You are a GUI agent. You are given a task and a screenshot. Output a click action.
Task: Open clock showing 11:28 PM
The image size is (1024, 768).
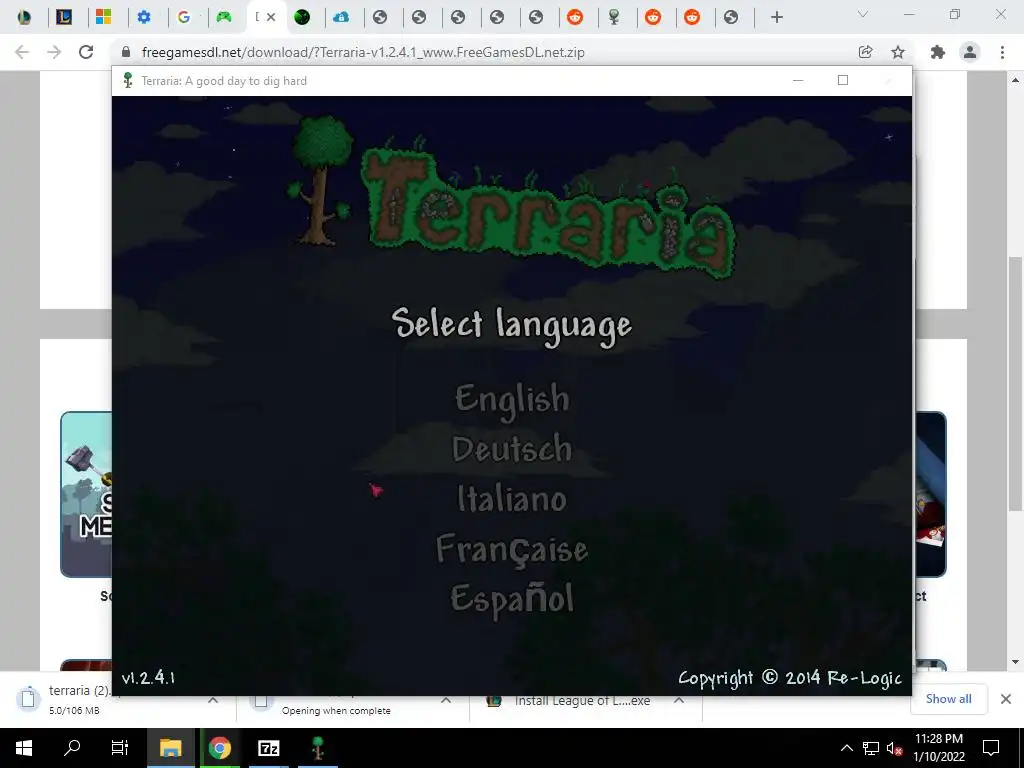coord(938,748)
